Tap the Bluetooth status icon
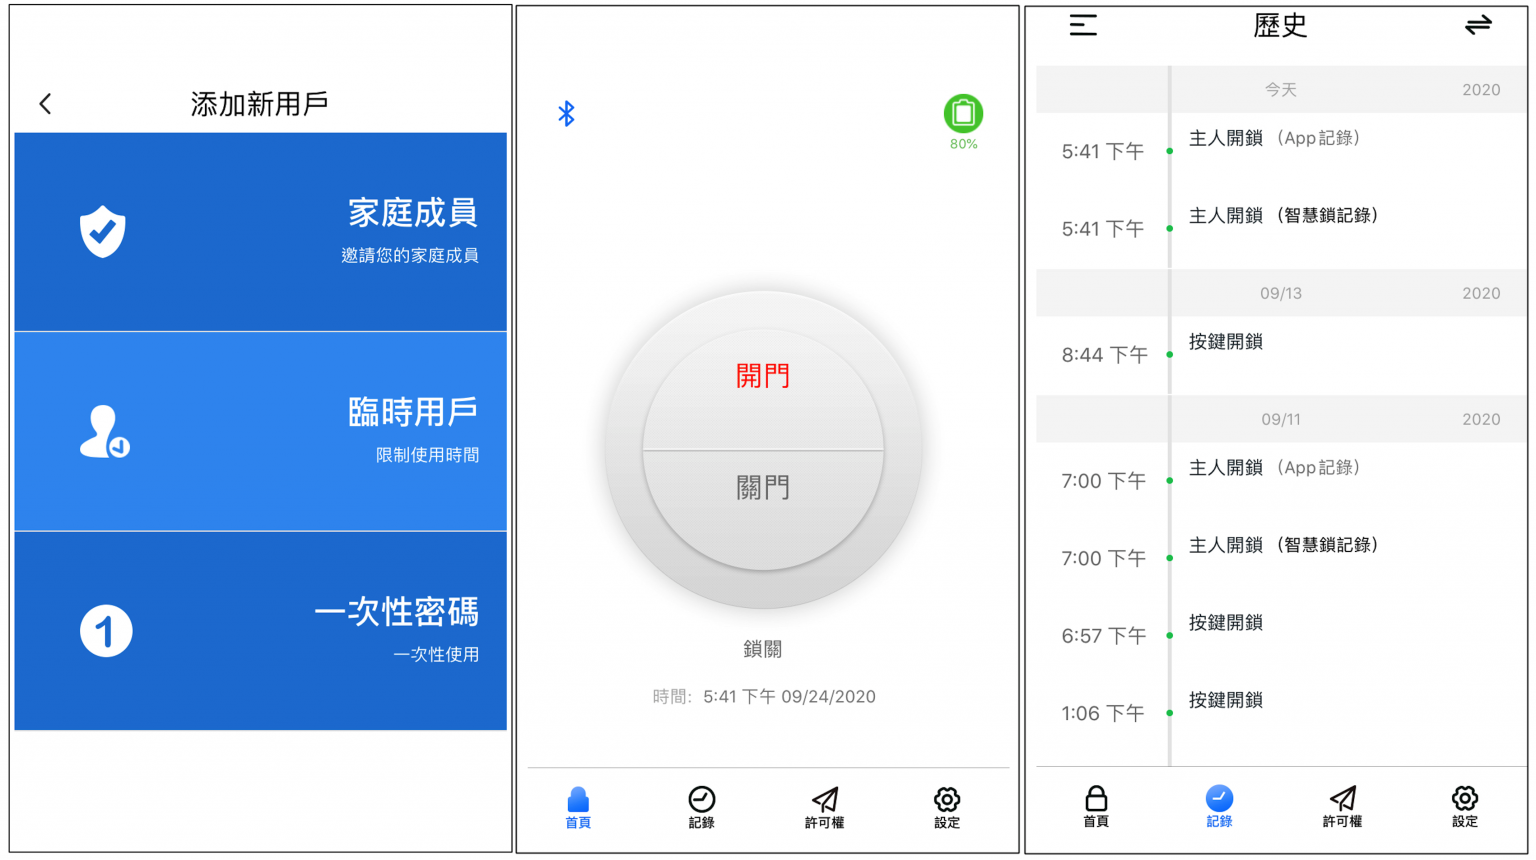 [x=566, y=113]
